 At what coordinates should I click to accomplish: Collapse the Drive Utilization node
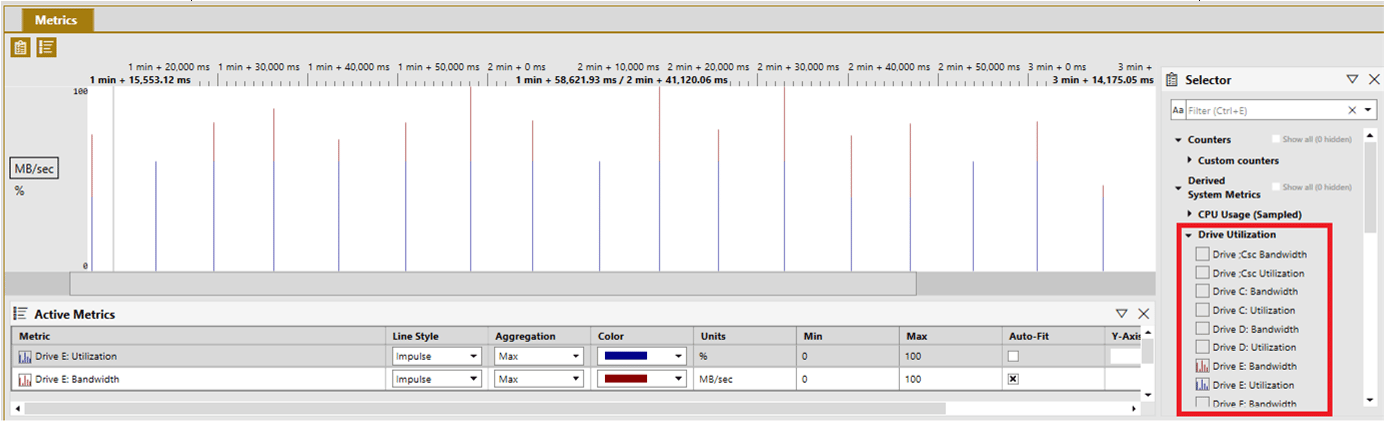pos(1189,235)
